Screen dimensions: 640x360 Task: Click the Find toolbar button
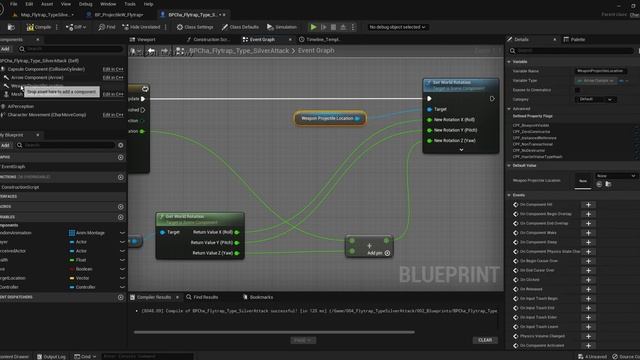pos(107,27)
